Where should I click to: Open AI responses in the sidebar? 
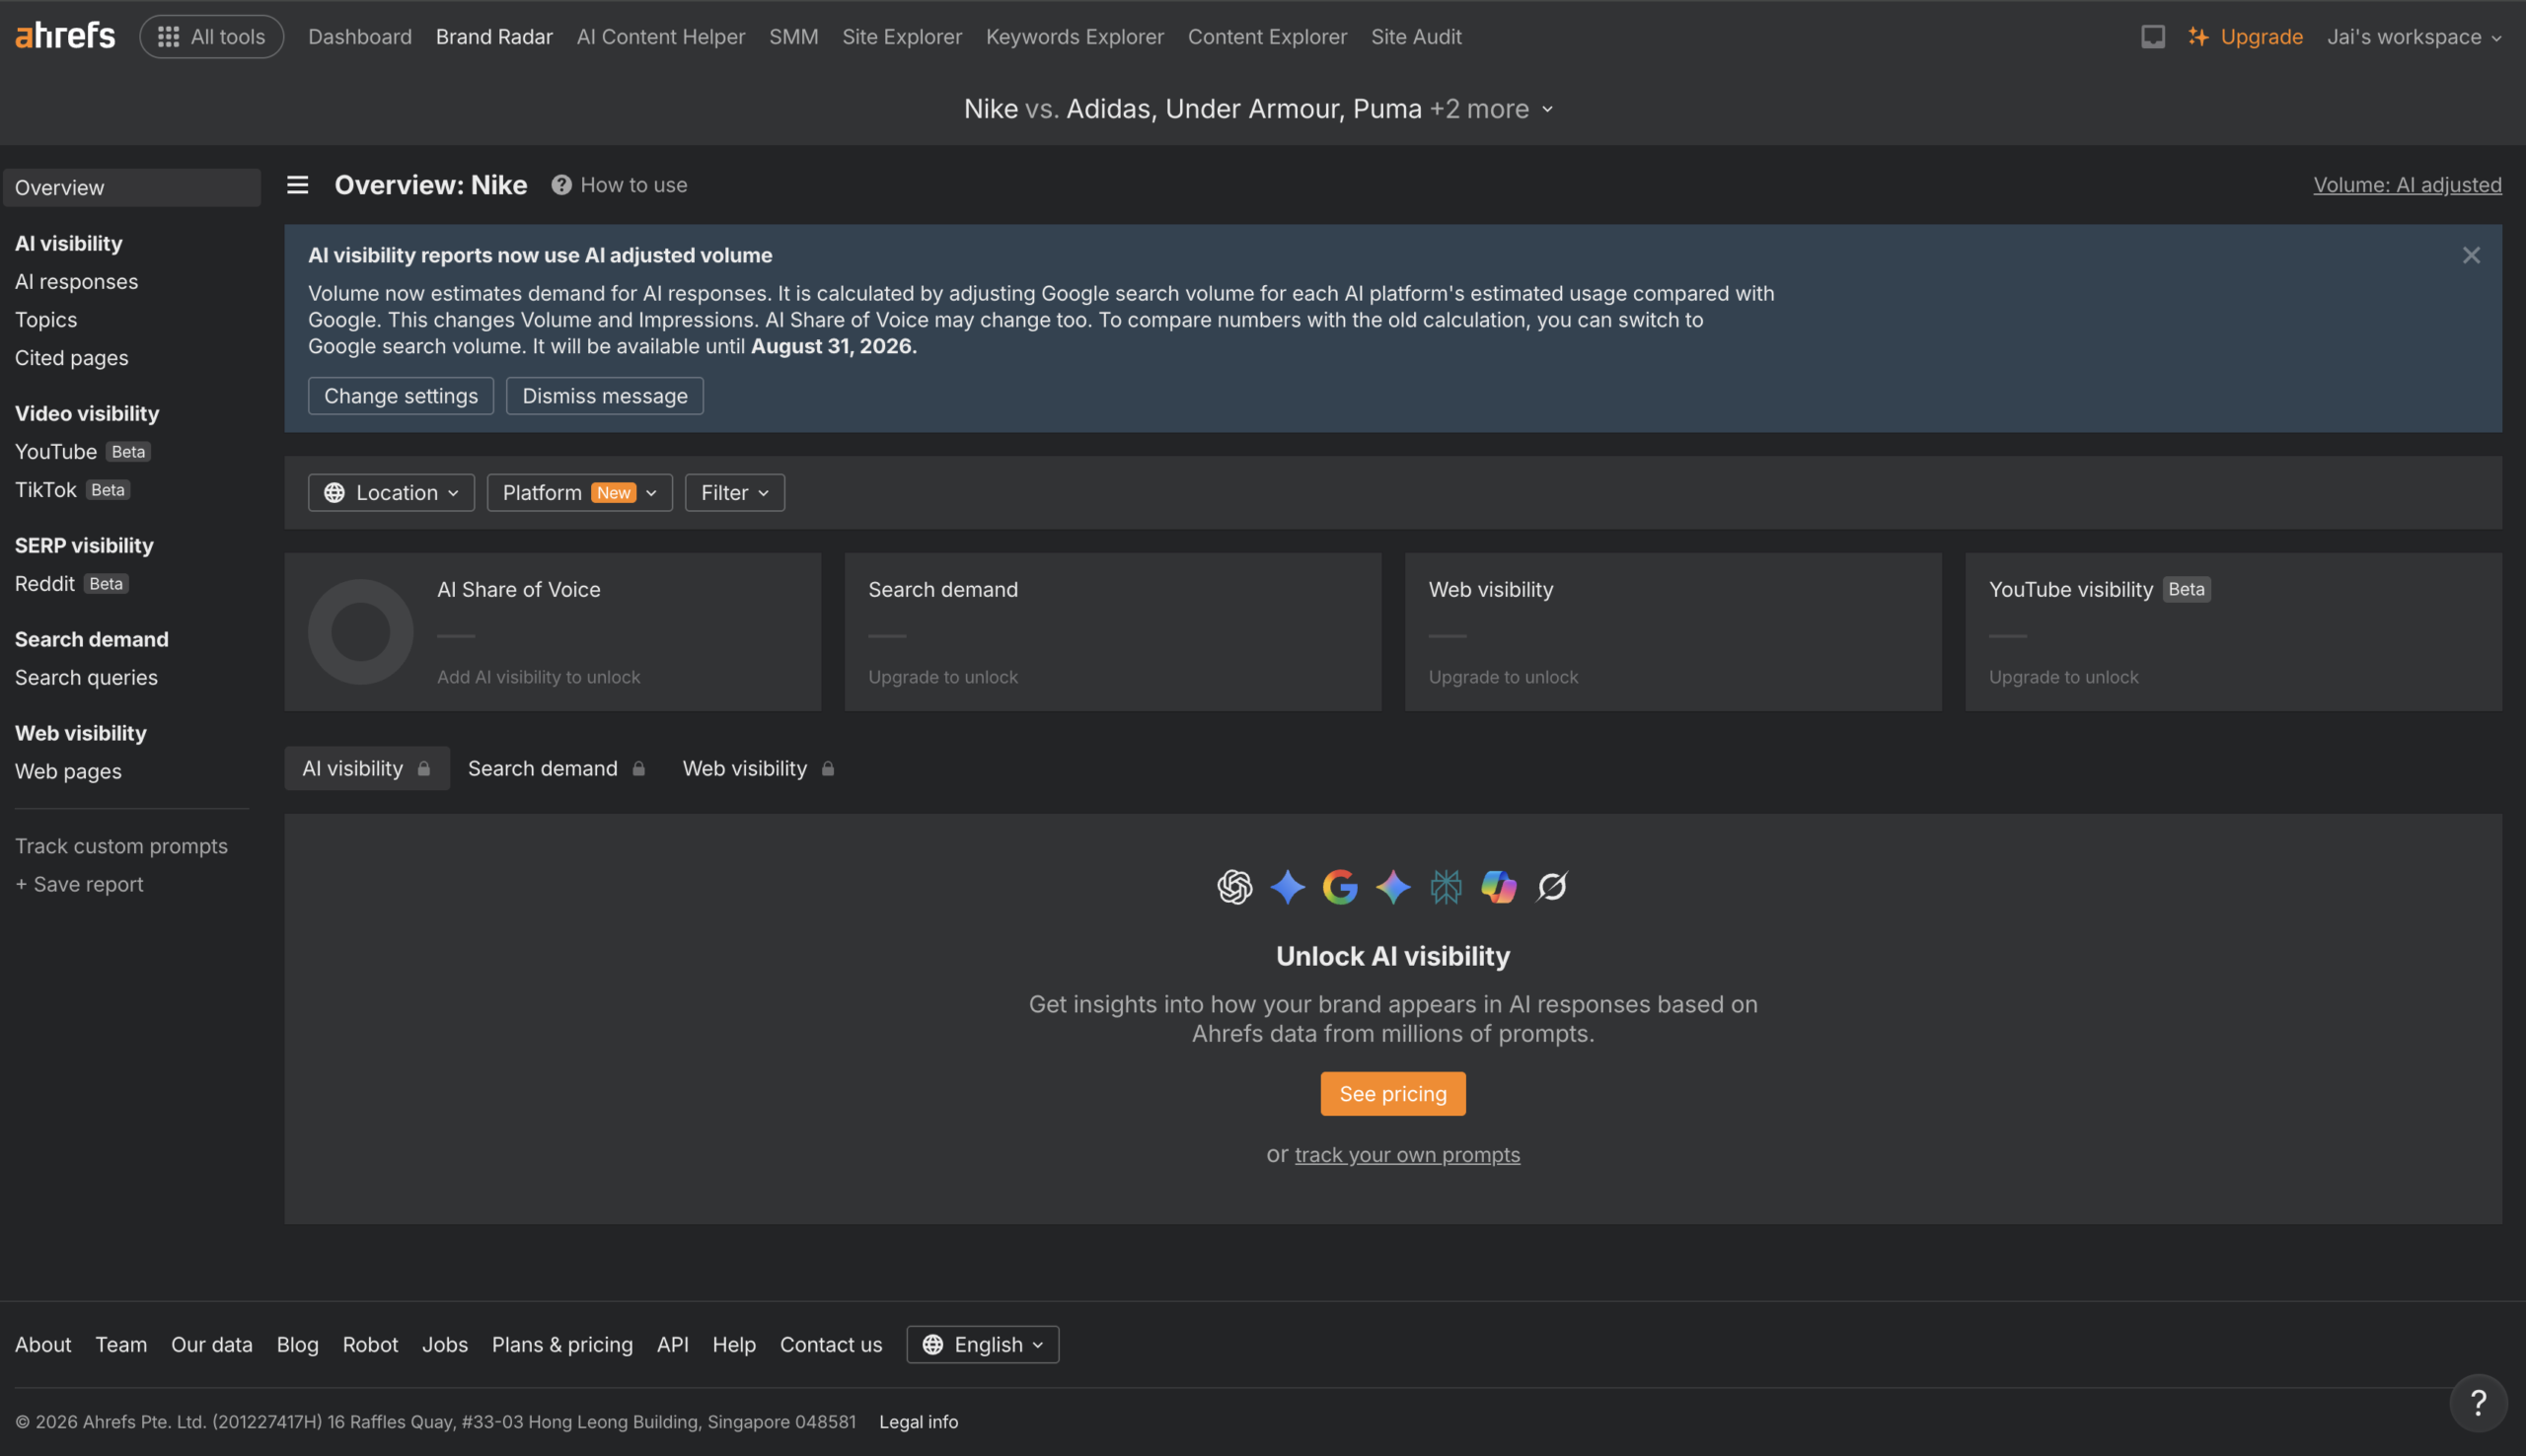(x=77, y=282)
